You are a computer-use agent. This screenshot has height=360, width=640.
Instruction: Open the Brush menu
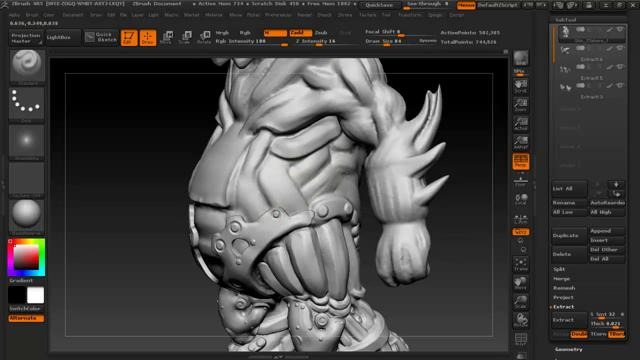[x=32, y=15]
